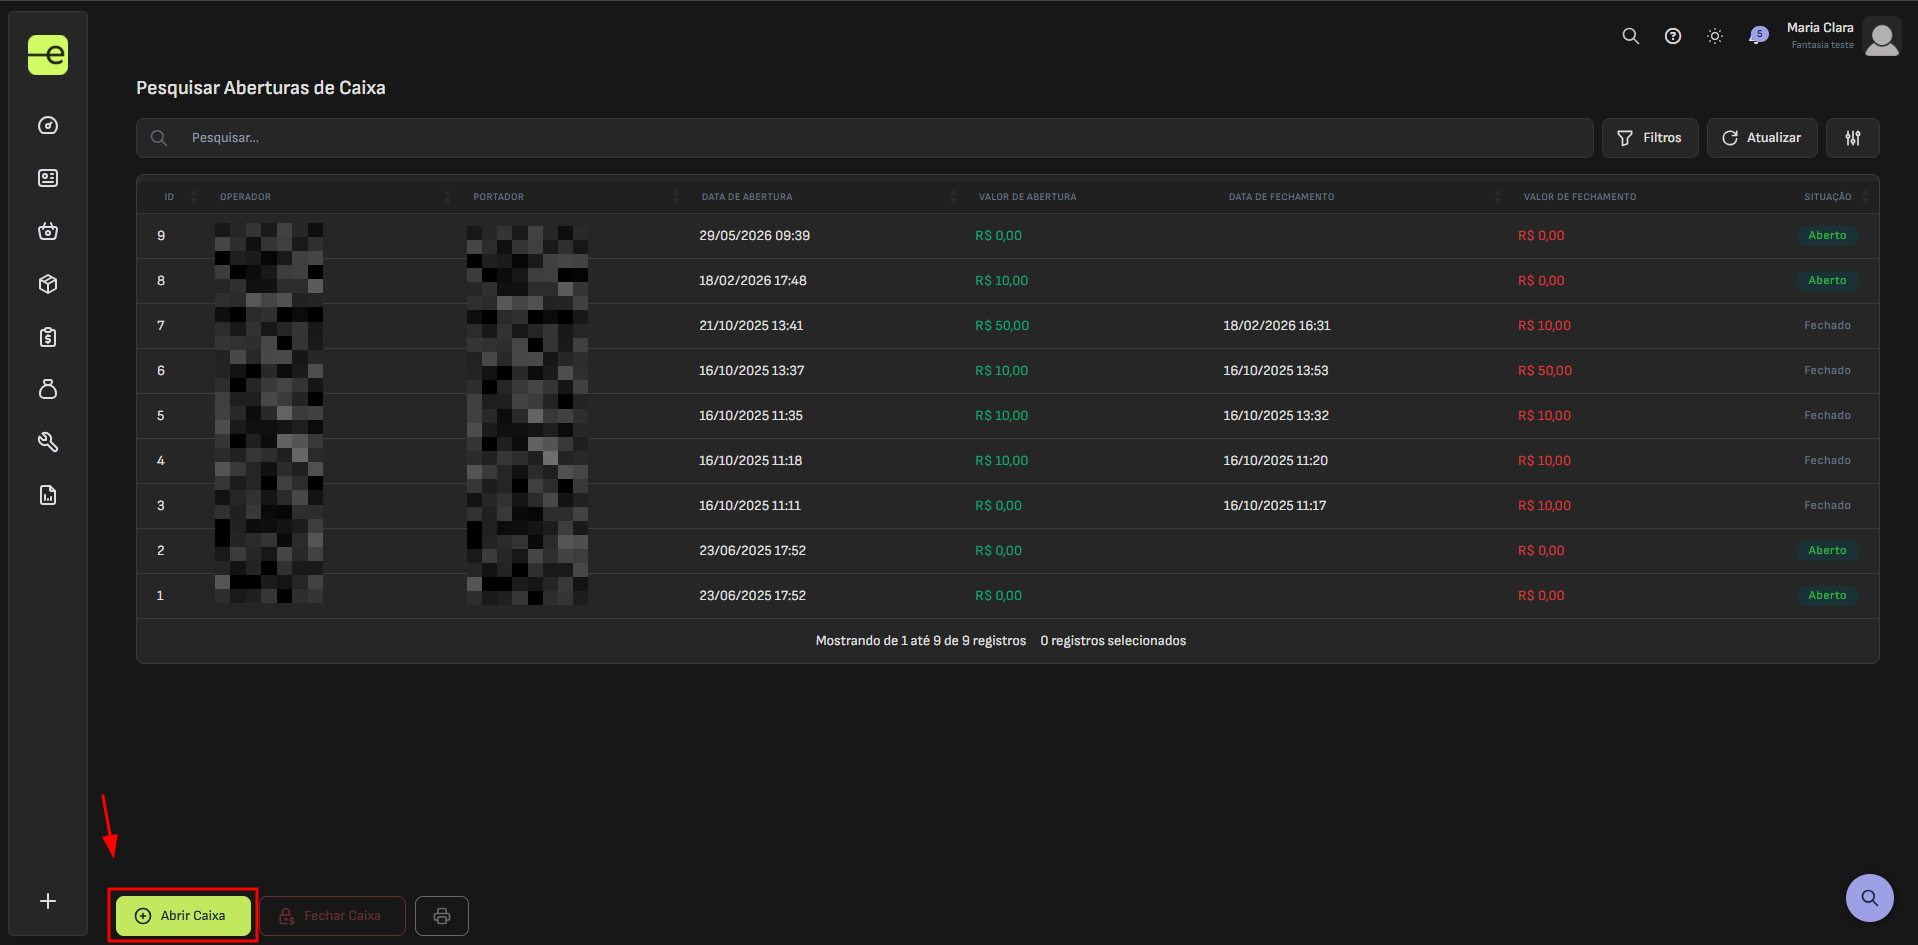The width and height of the screenshot is (1918, 945).
Task: Sort by the Situação column header
Action: point(1827,197)
